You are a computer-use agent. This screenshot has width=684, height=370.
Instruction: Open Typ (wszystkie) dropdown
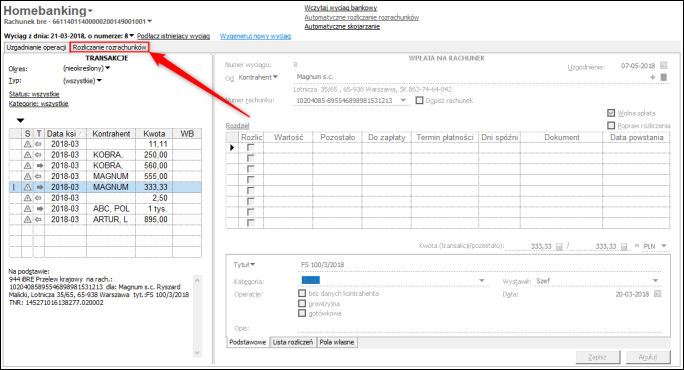[99, 80]
